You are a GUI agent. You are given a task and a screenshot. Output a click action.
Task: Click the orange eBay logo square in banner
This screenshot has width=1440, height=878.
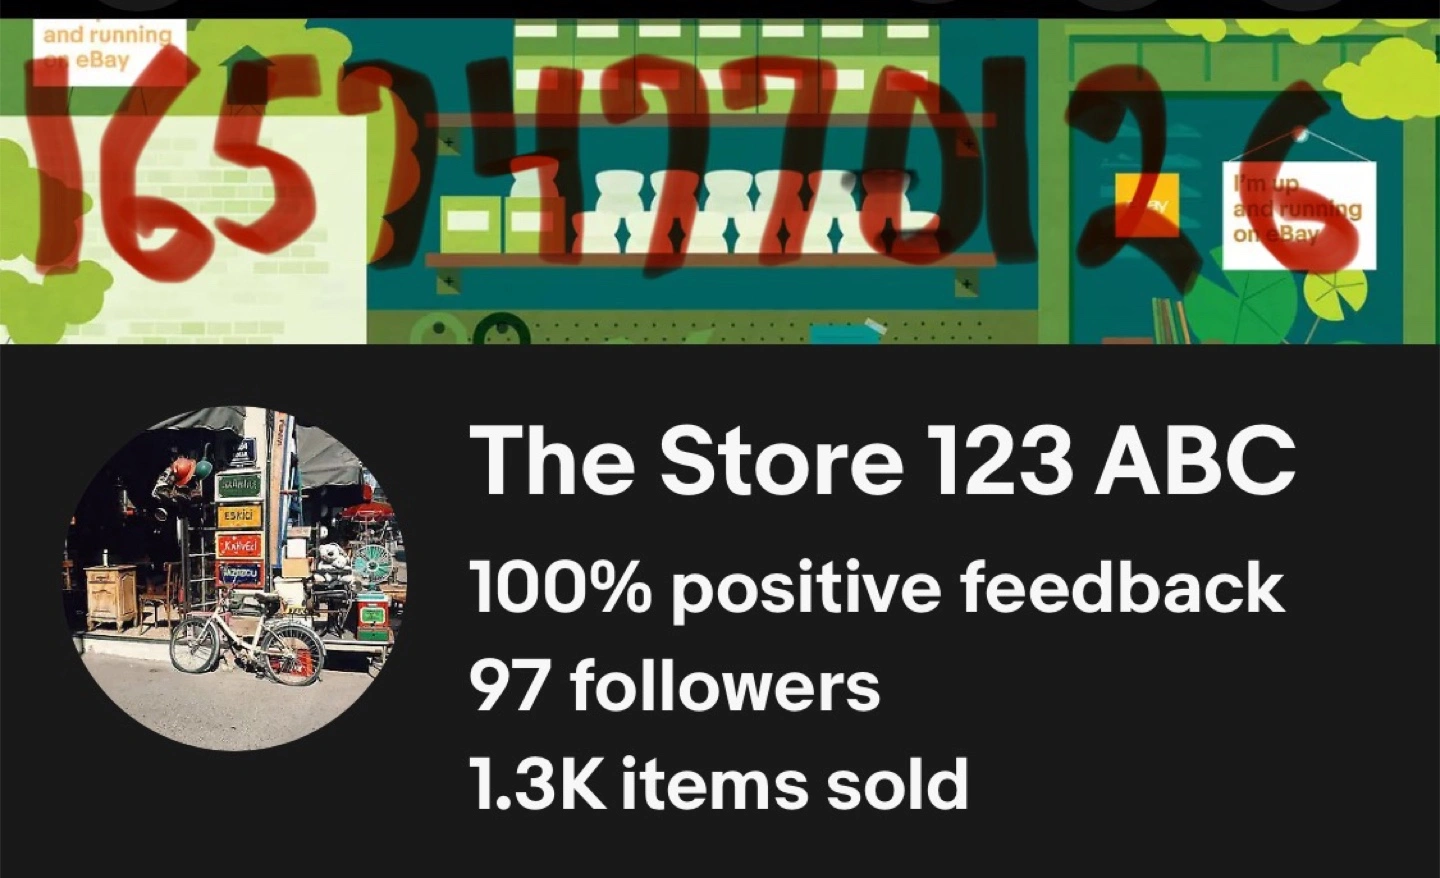1146,205
